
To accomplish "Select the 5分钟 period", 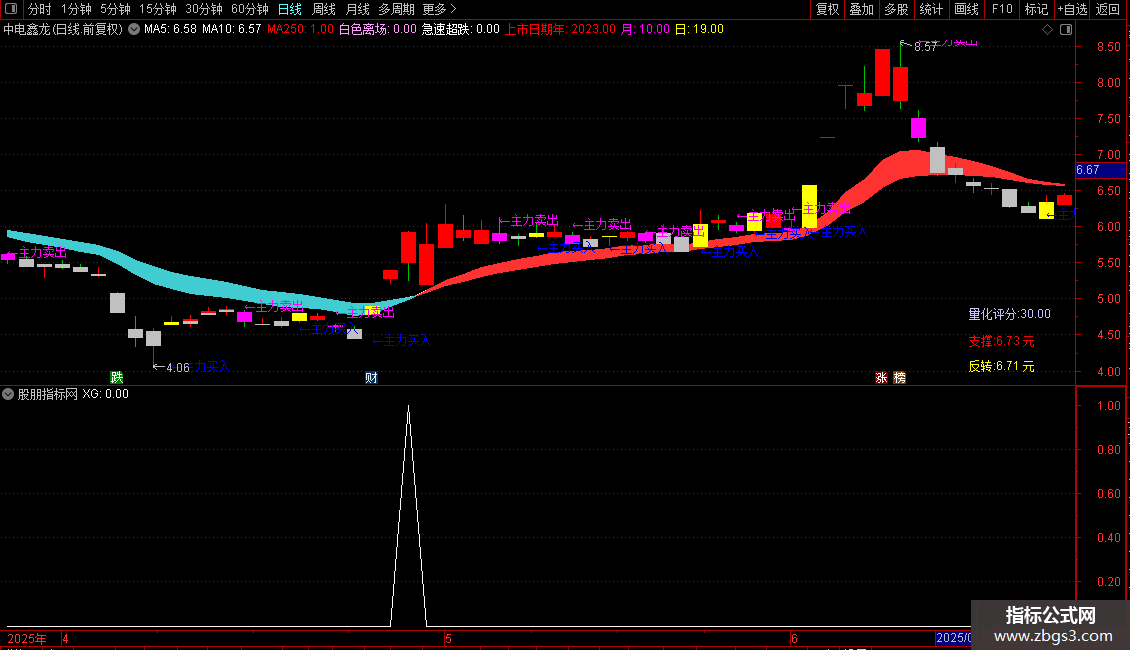I will pyautogui.click(x=115, y=9).
